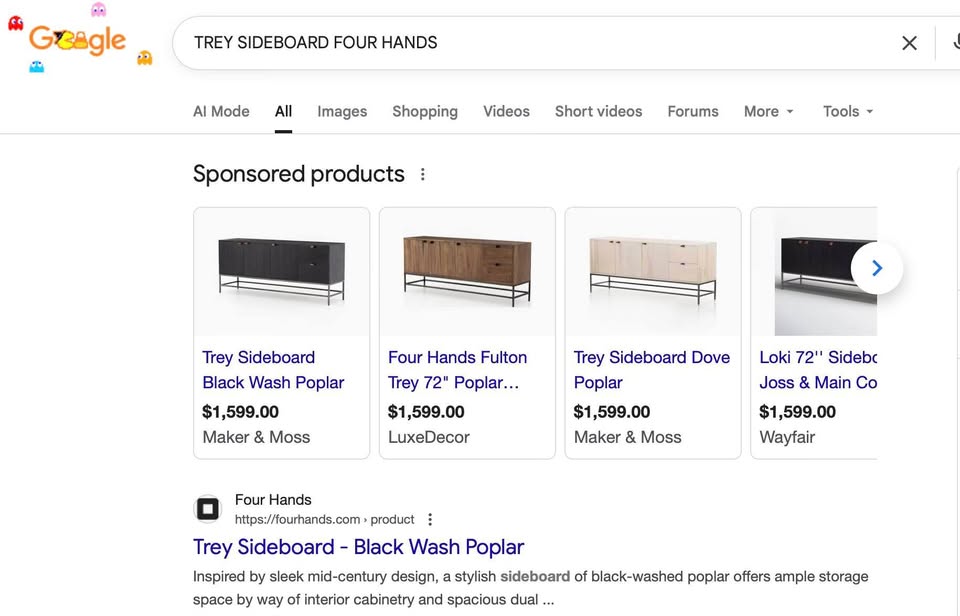
Task: Open the More search categories dropdown
Action: pos(767,111)
